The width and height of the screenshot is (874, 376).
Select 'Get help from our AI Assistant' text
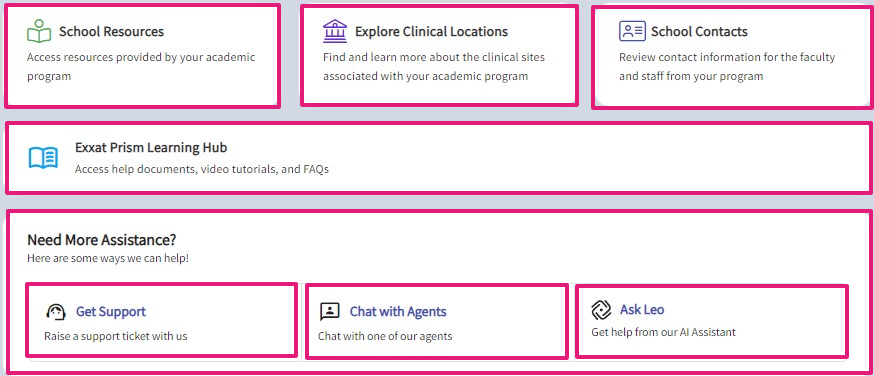coord(663,332)
